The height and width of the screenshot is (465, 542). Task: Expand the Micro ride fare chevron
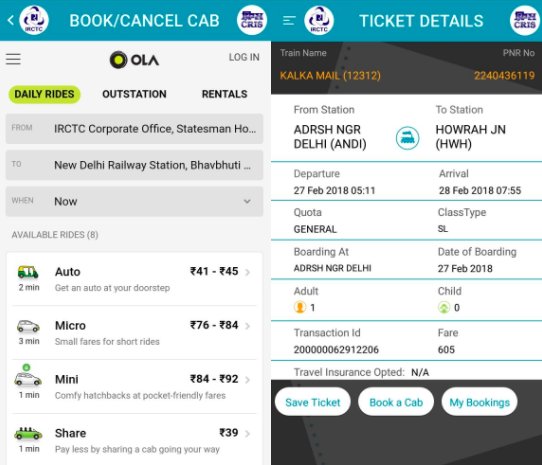point(247,326)
